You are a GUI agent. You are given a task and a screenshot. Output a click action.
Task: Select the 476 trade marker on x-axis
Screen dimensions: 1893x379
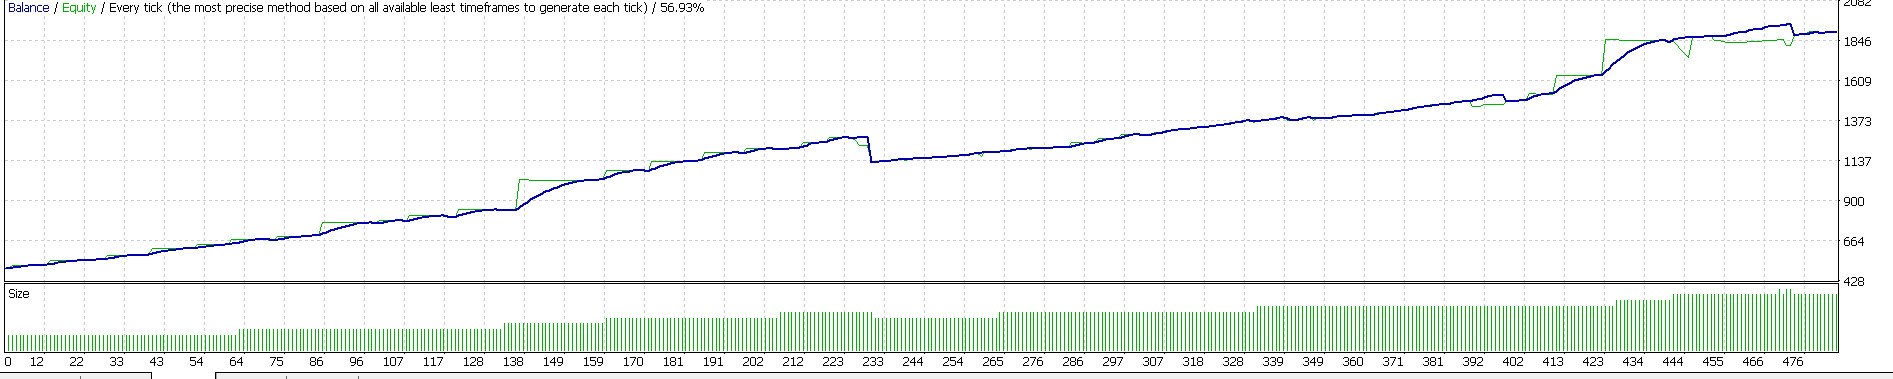pos(1793,362)
